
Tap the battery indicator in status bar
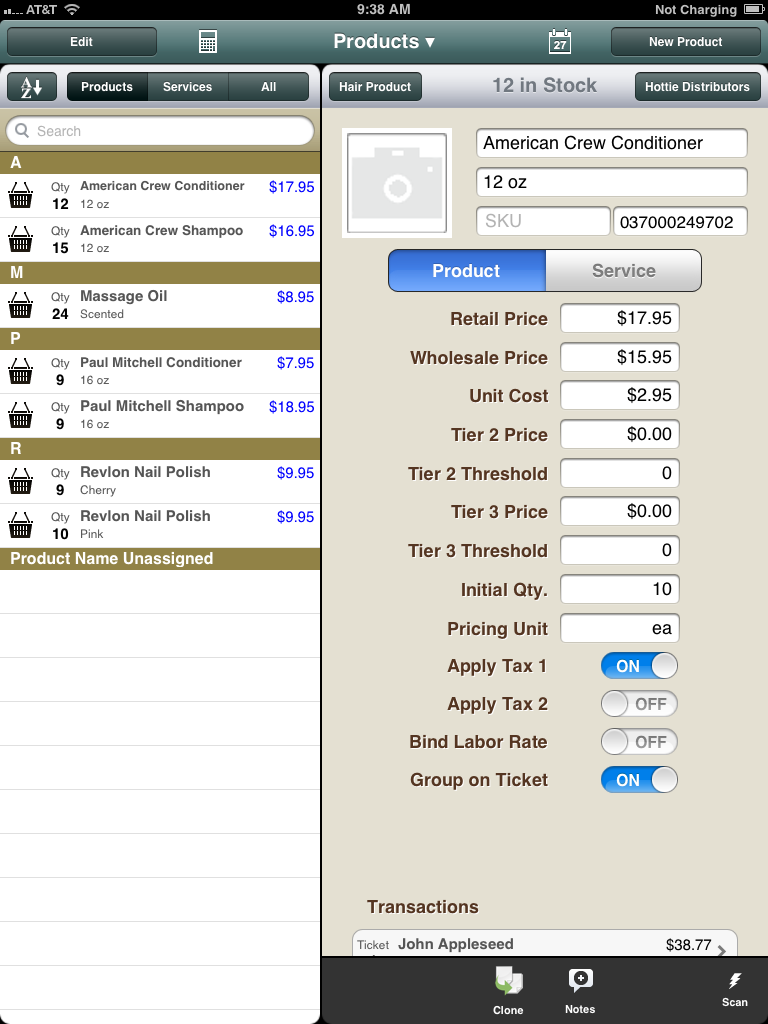coord(753,9)
